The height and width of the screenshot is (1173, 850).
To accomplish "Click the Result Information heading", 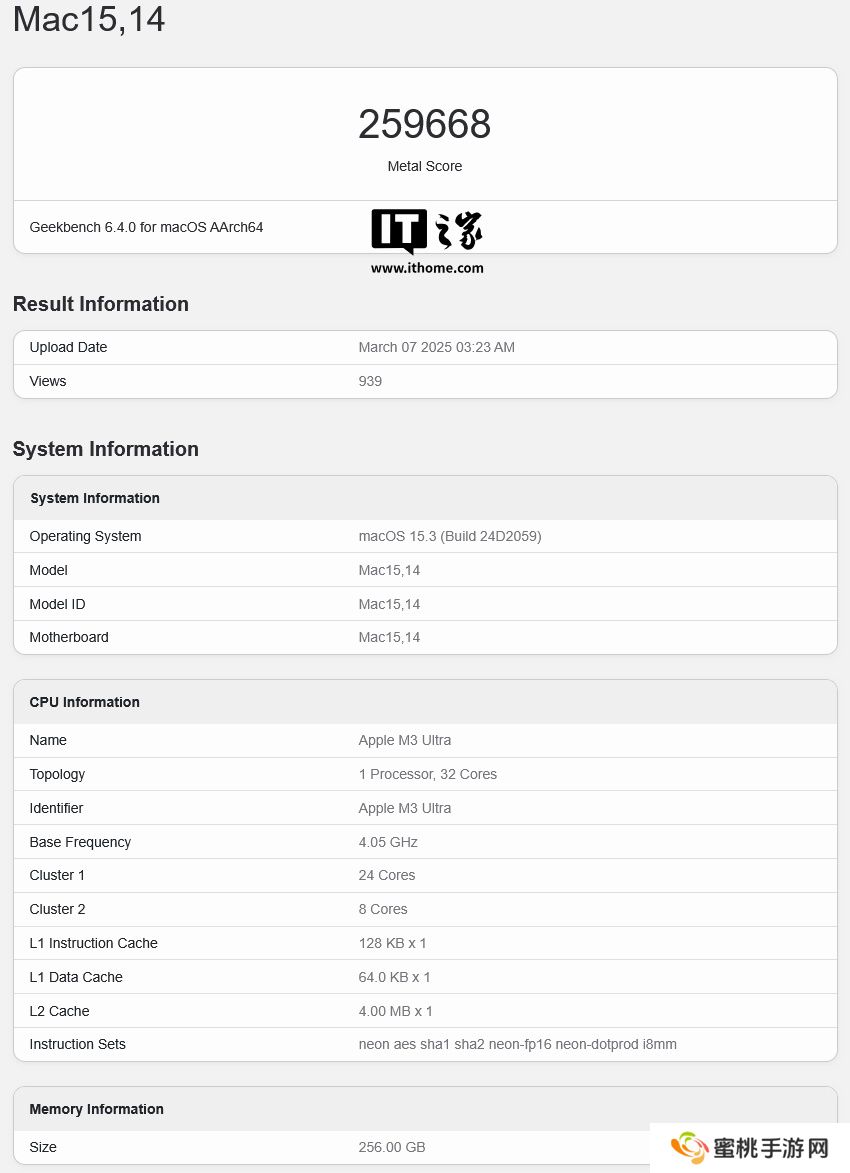I will 100,304.
